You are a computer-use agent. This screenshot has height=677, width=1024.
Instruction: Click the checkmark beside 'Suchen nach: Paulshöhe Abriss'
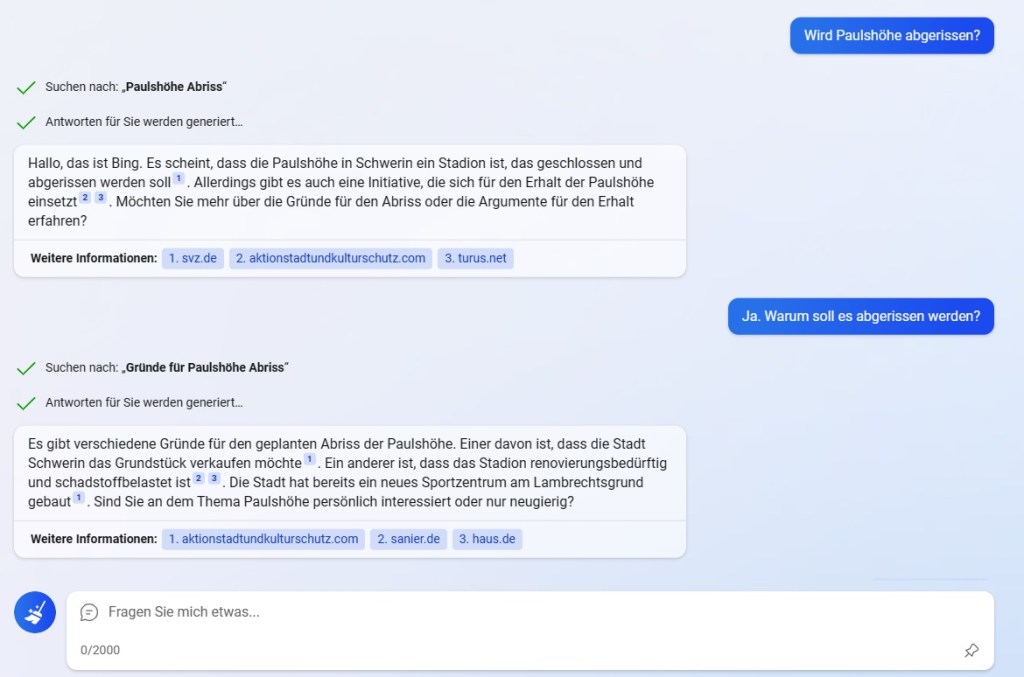coord(26,88)
